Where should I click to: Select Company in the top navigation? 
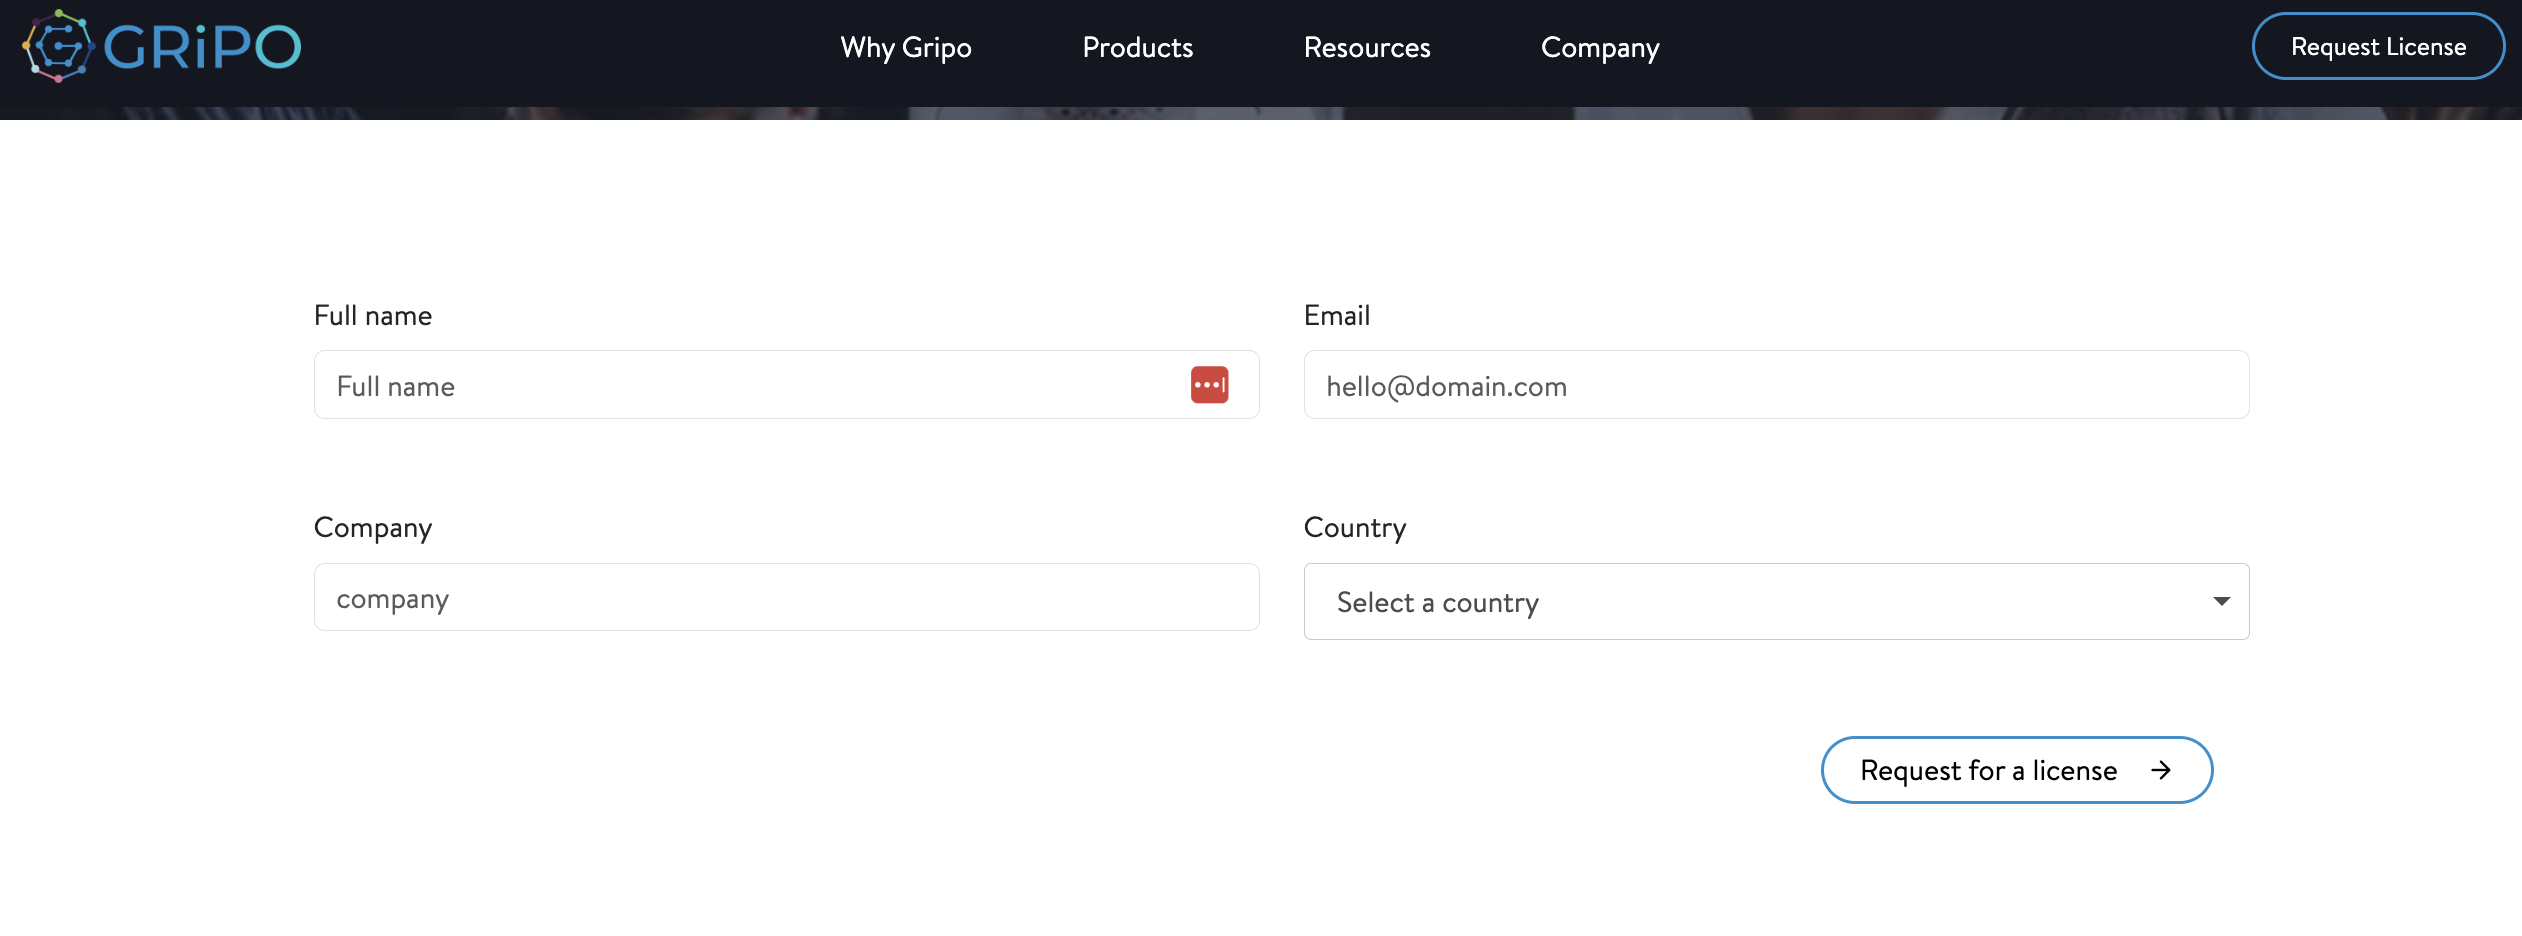pos(1599,47)
